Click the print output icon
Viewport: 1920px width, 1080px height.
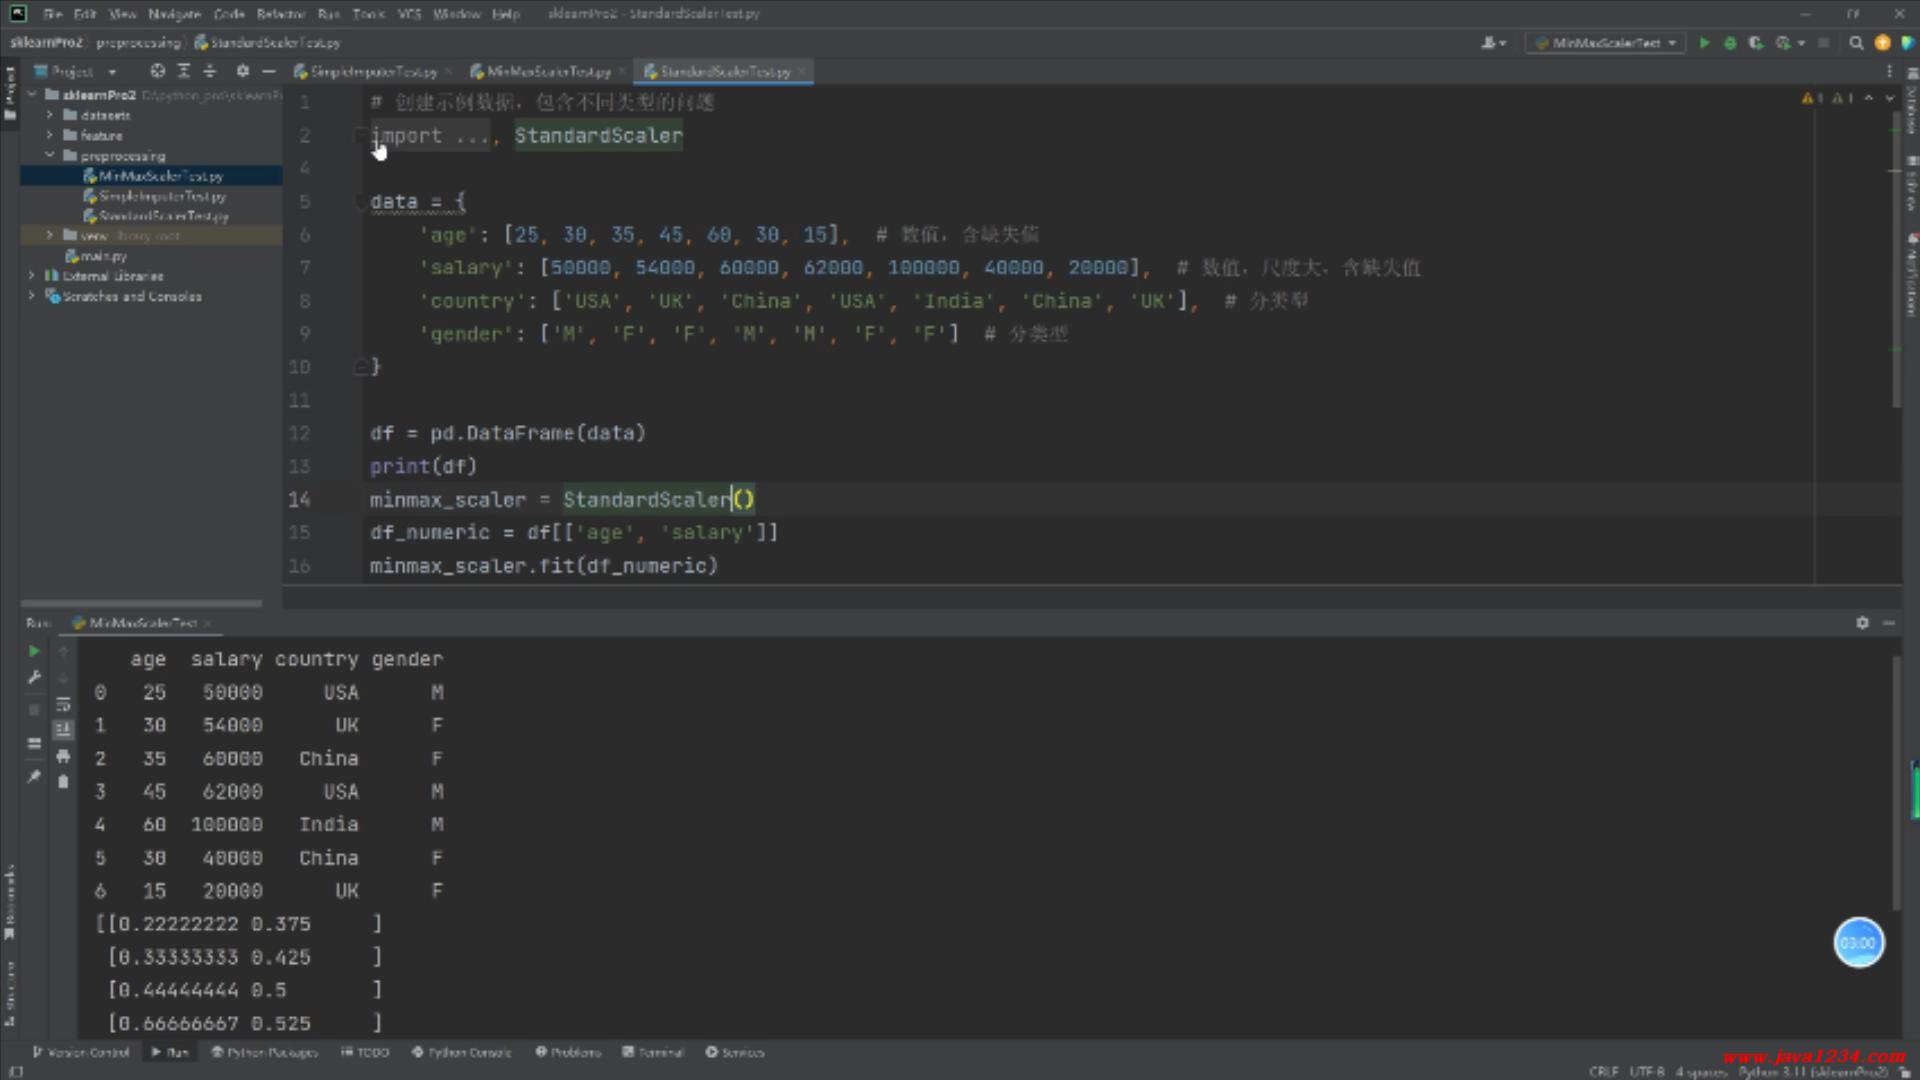point(63,756)
